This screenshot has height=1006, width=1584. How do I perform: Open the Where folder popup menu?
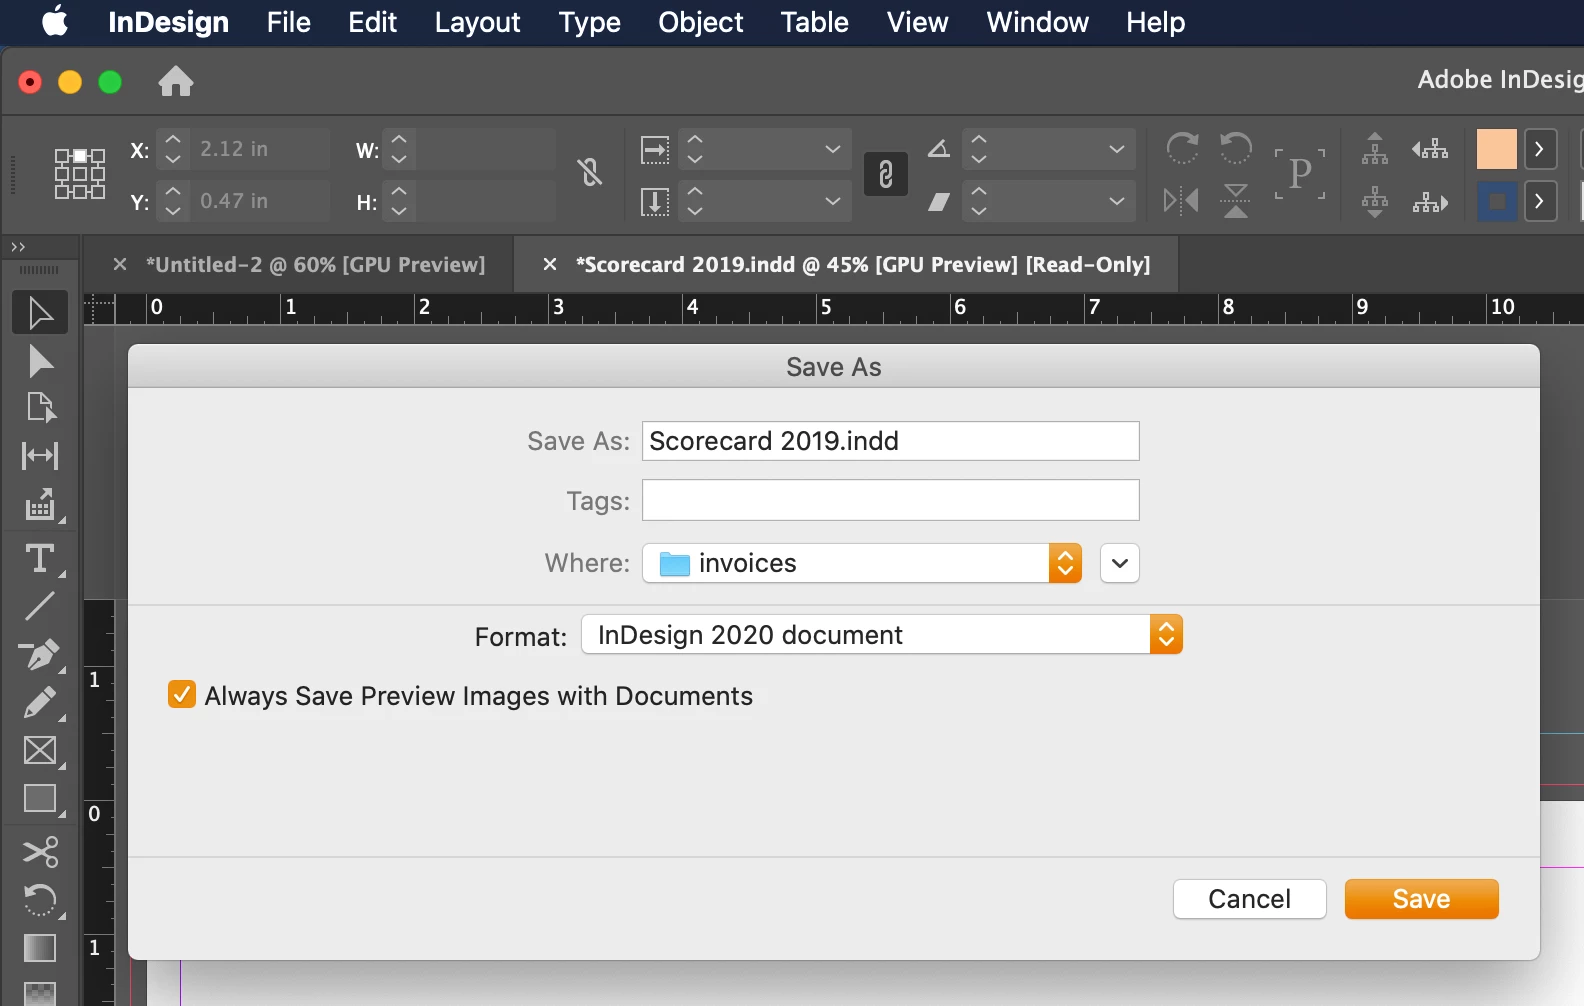pyautogui.click(x=862, y=563)
